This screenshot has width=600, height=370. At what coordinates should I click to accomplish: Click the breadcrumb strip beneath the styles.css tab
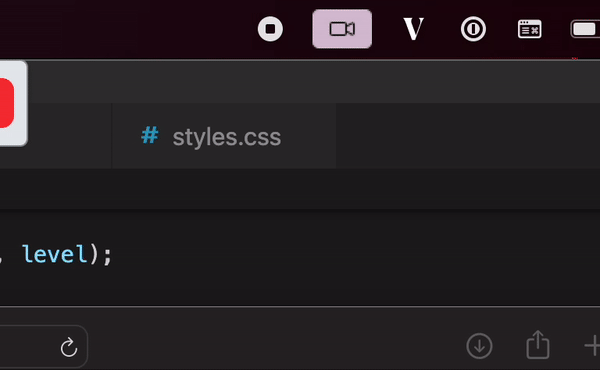(300, 189)
